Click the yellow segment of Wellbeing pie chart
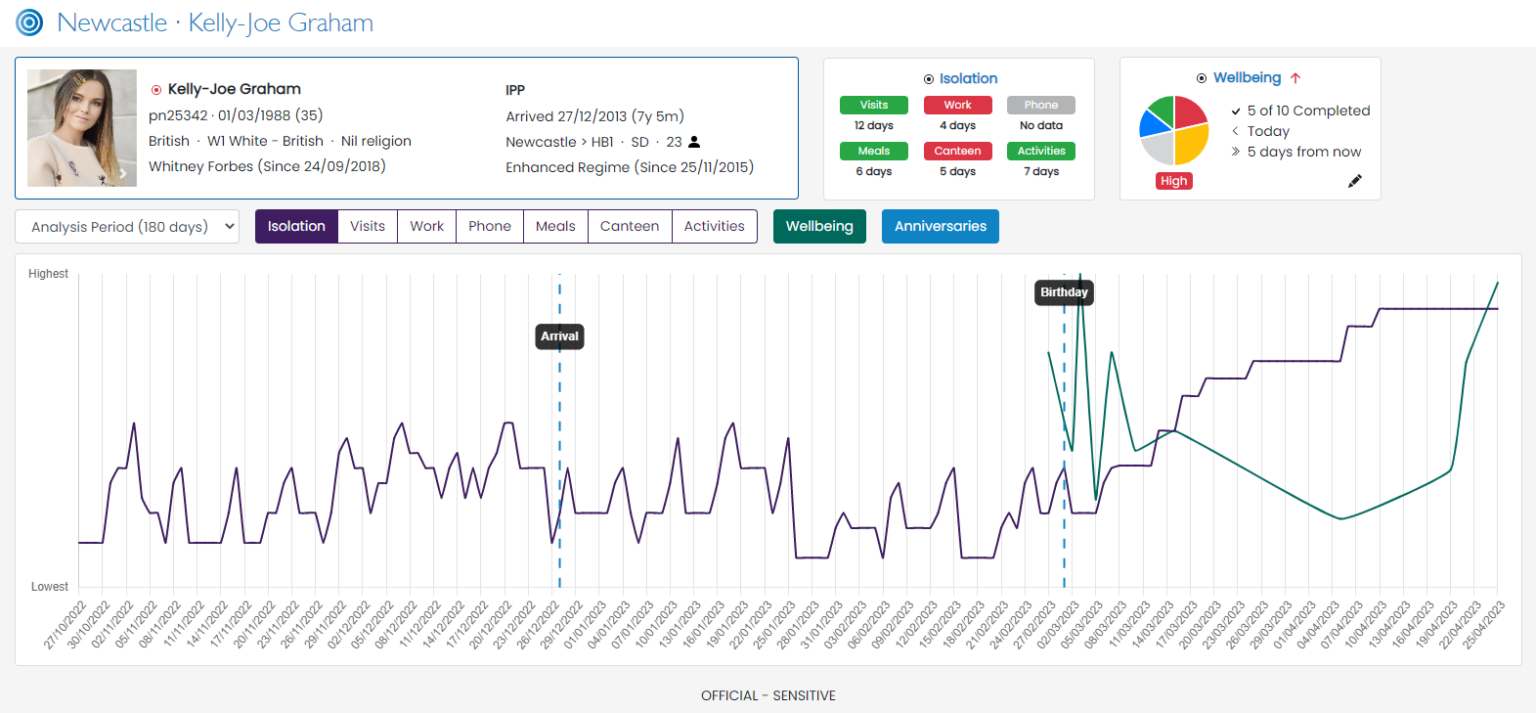This screenshot has height=713, width=1536. click(1188, 146)
